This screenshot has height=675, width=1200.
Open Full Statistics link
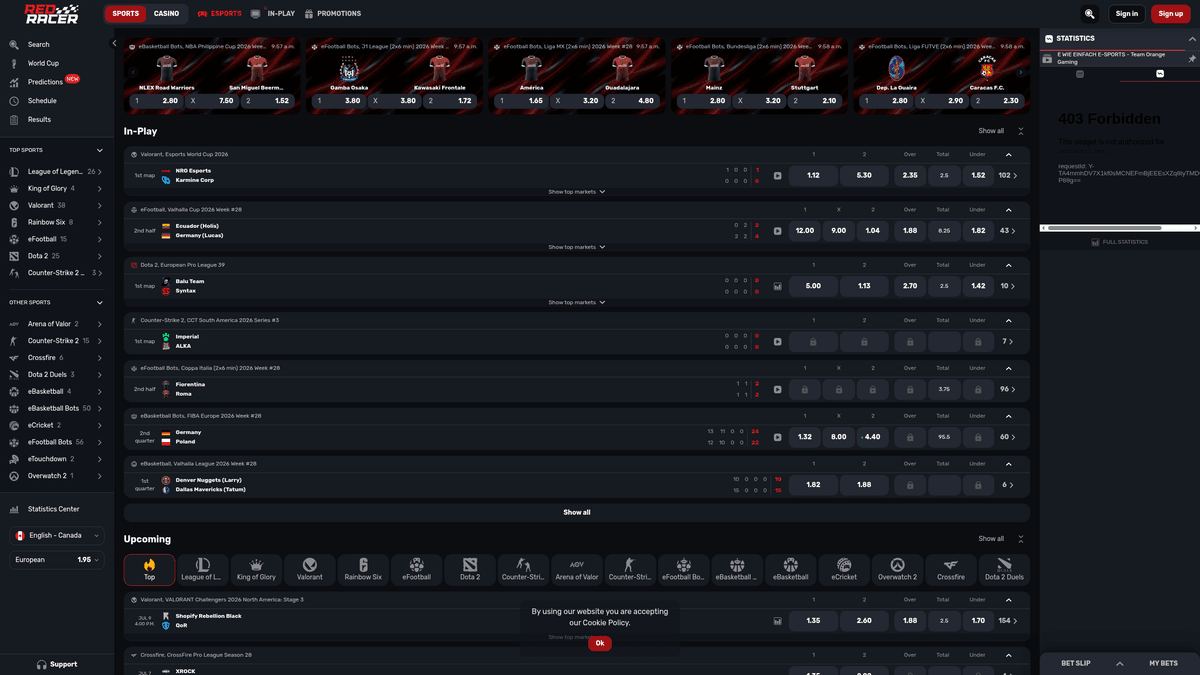1119,242
